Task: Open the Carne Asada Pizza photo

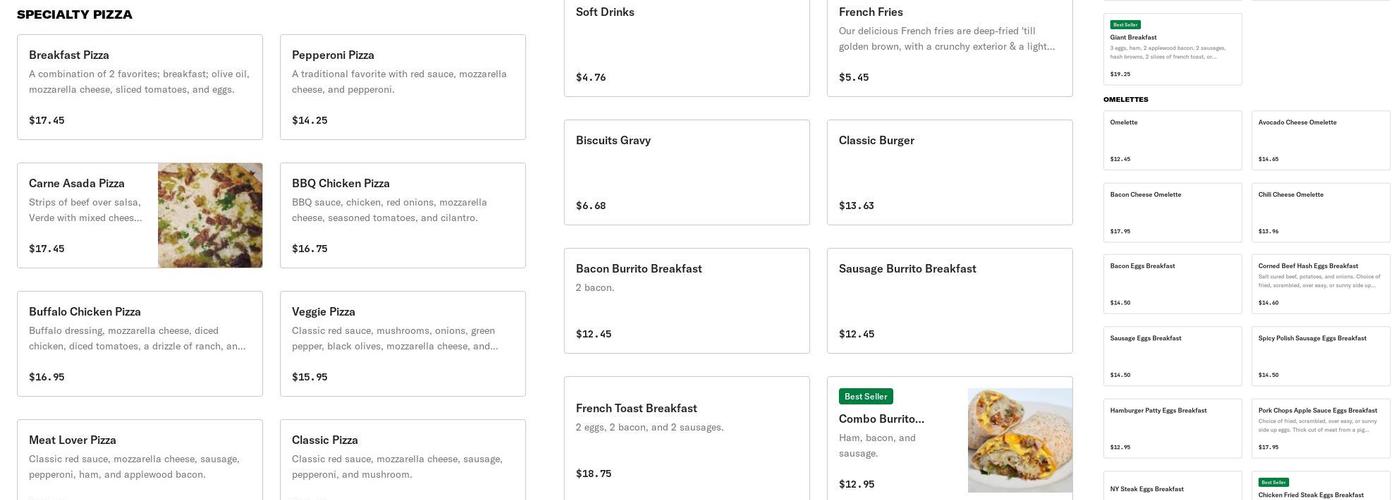Action: [210, 215]
